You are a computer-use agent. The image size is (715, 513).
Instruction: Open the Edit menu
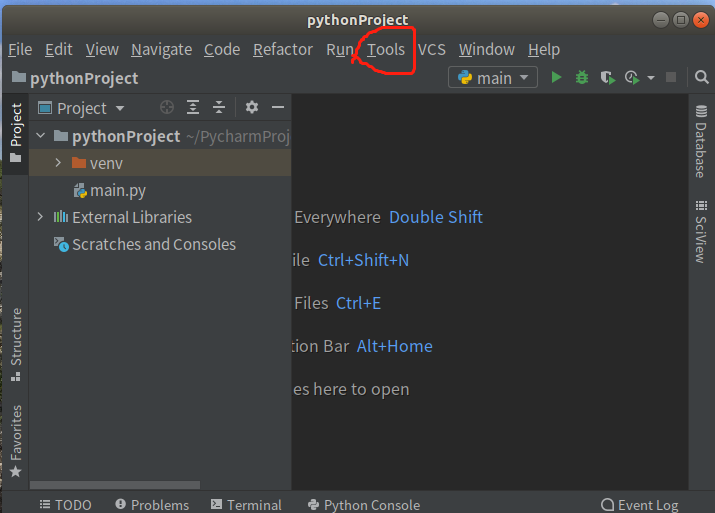(x=59, y=49)
